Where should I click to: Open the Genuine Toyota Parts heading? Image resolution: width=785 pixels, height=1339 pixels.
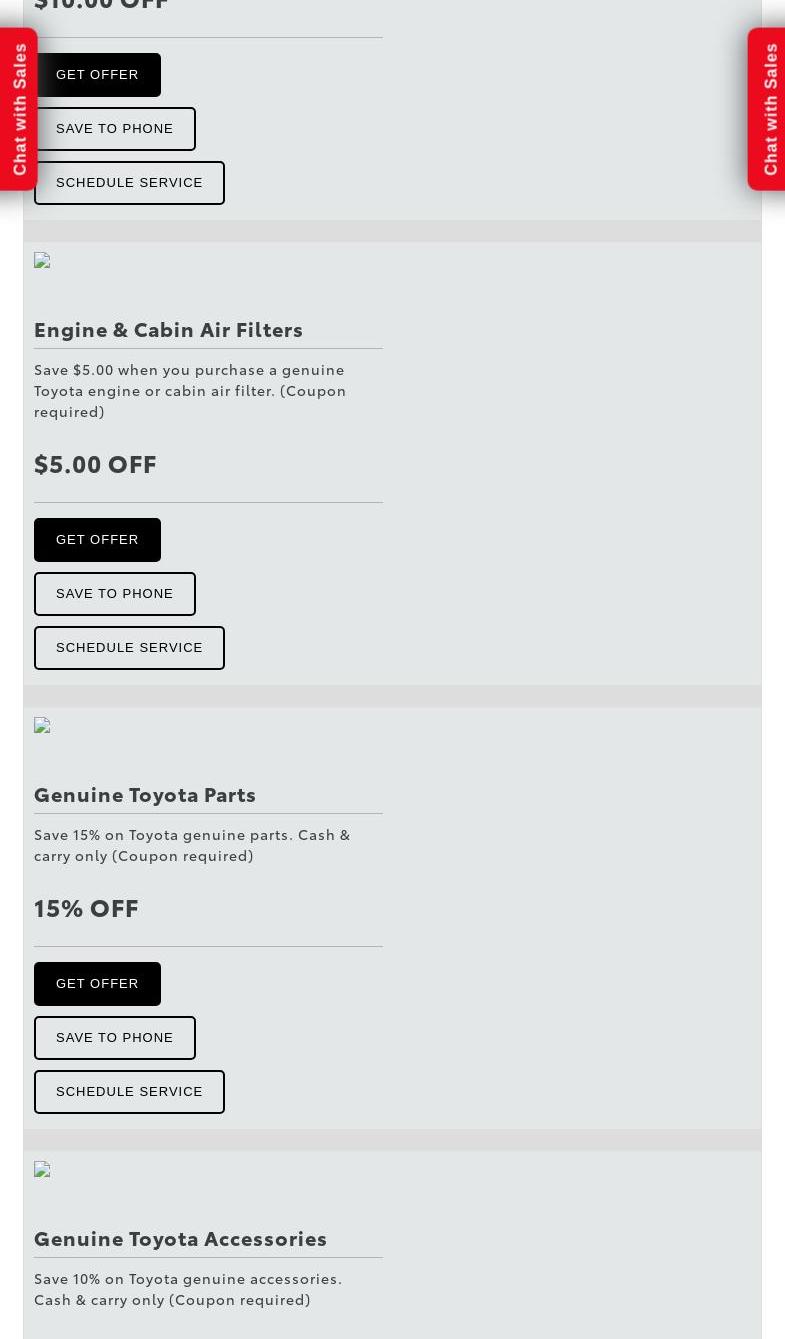coord(145,794)
